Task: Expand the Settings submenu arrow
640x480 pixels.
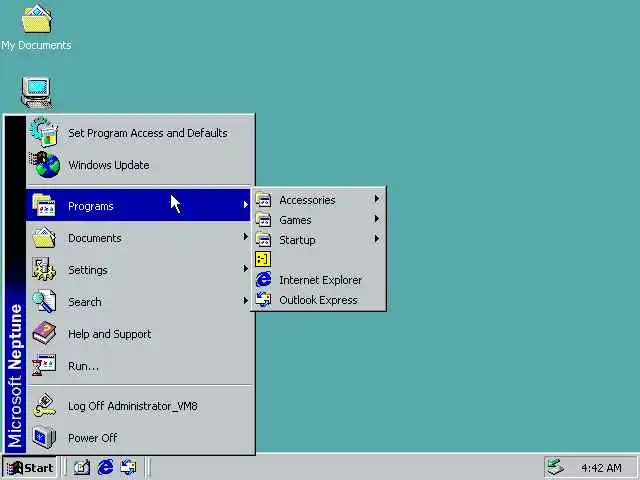Action: 245,269
